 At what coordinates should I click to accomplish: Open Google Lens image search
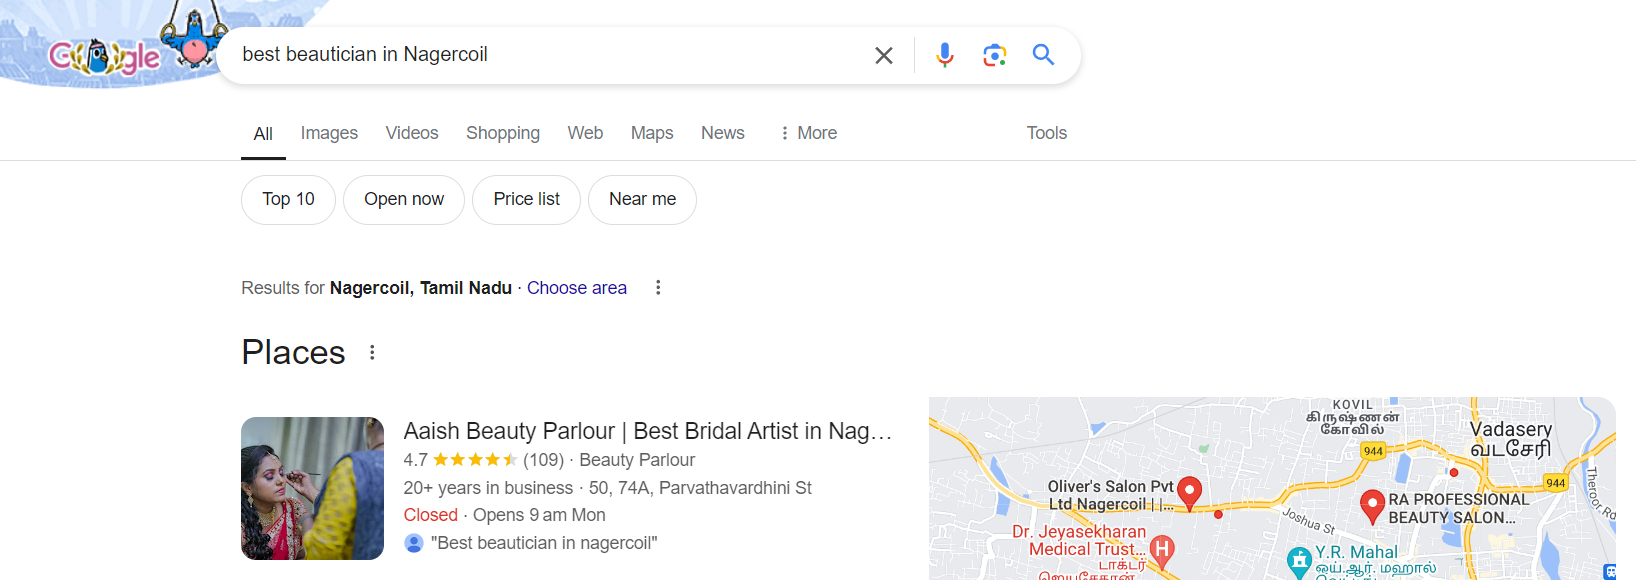point(994,55)
